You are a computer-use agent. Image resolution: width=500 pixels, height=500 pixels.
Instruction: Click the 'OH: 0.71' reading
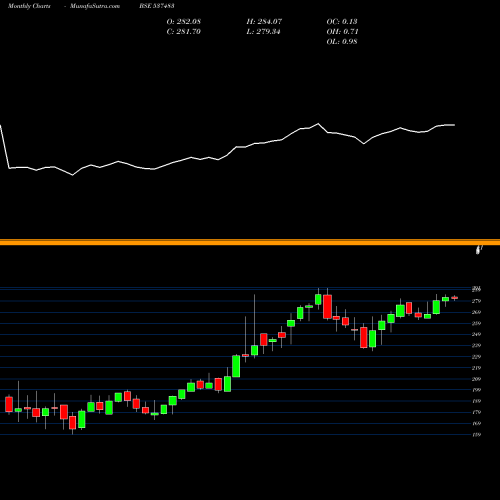[342, 31]
